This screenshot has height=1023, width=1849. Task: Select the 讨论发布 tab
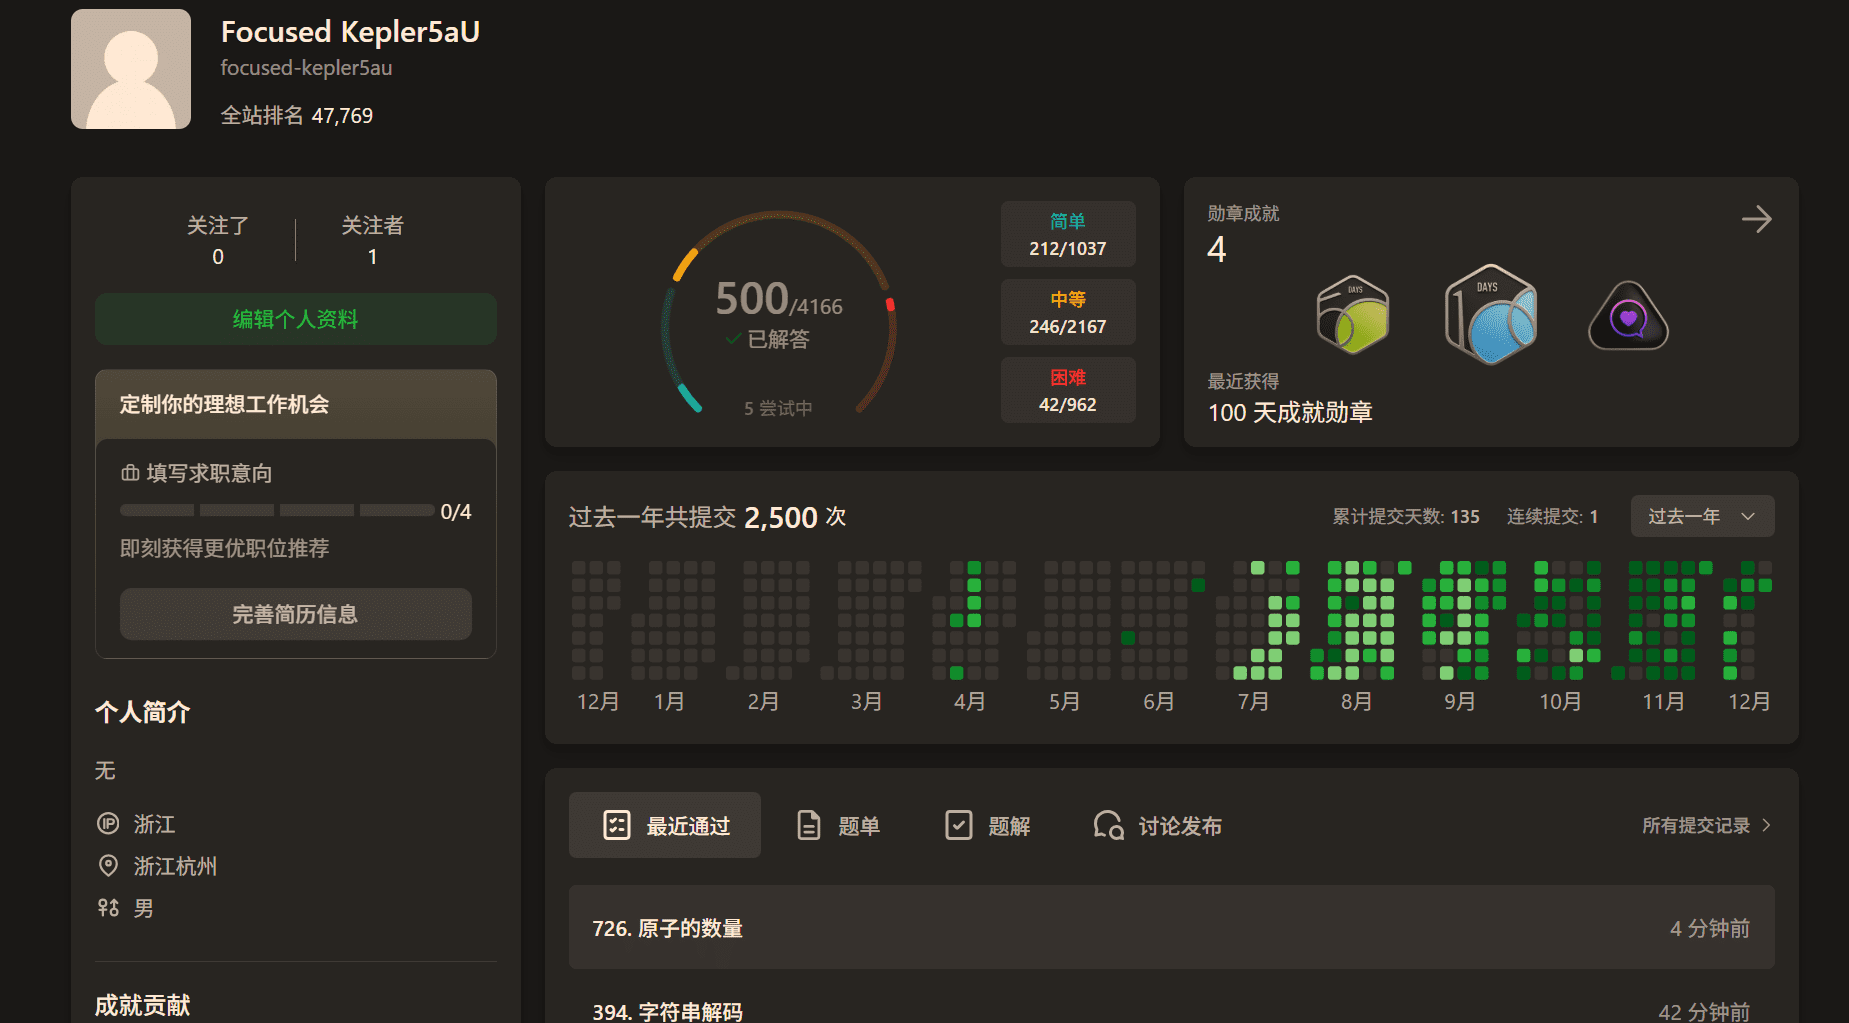1158,826
